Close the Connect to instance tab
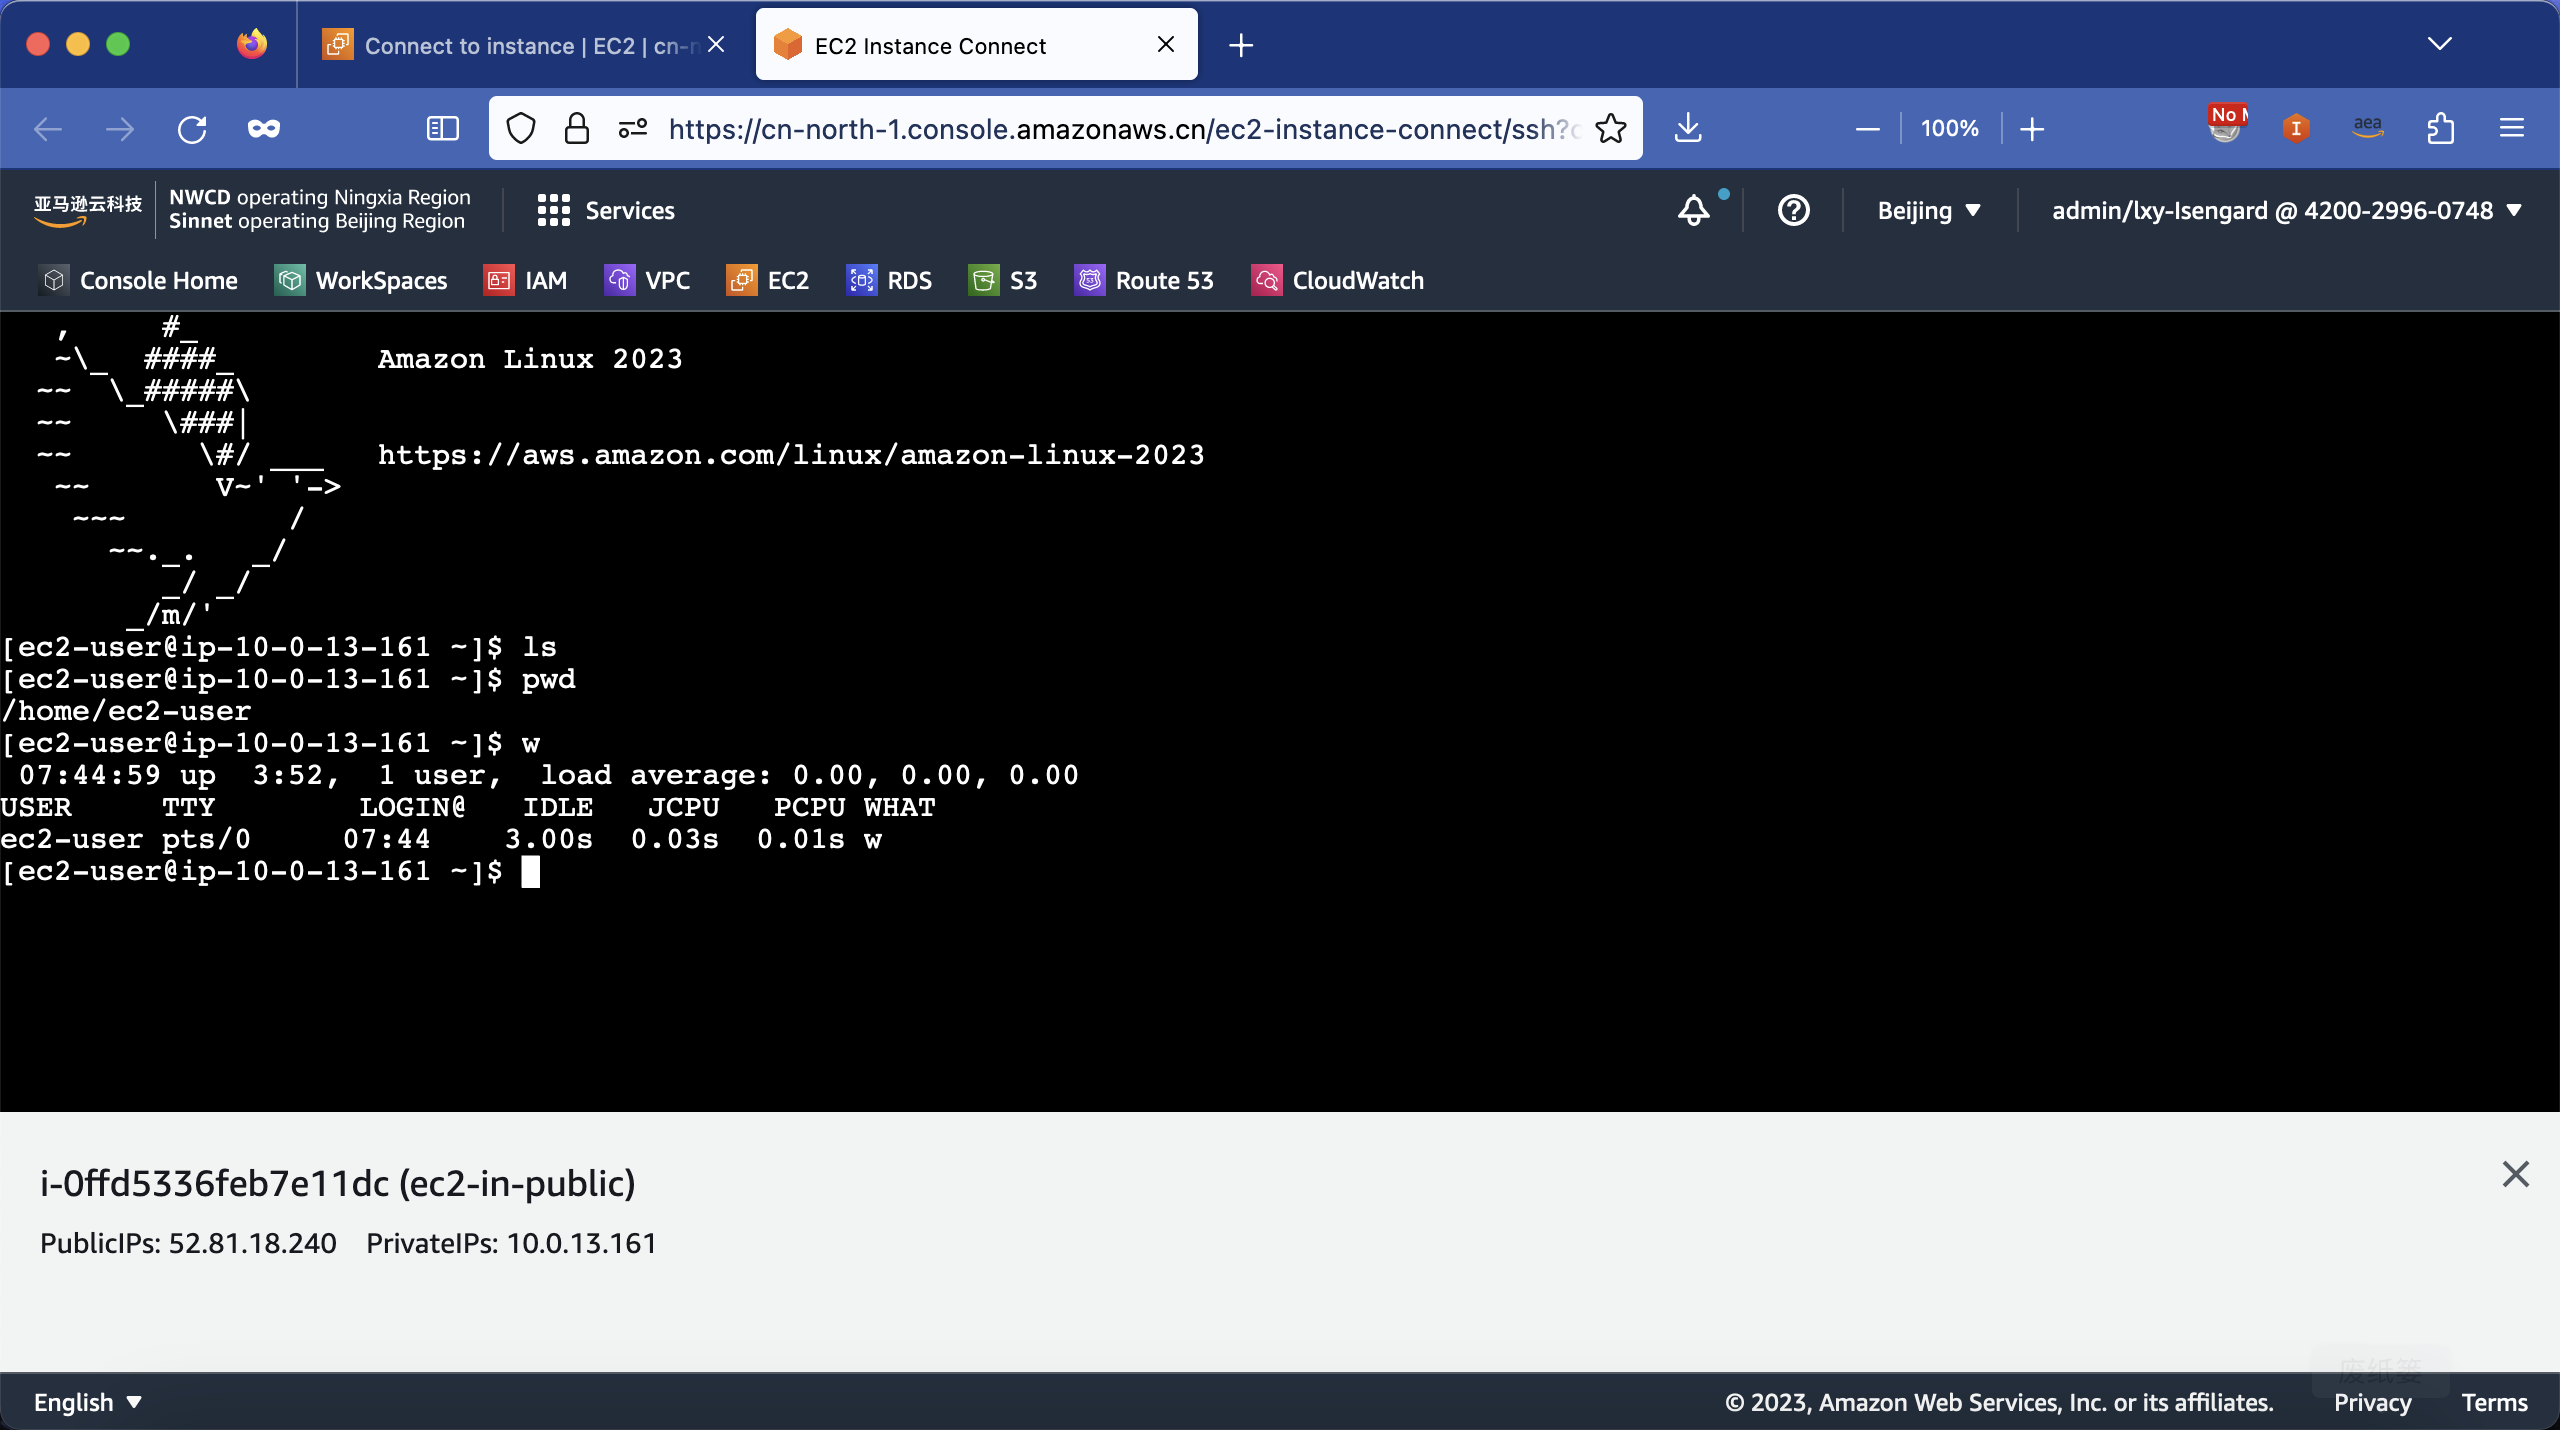The width and height of the screenshot is (2560, 1430). [716, 45]
